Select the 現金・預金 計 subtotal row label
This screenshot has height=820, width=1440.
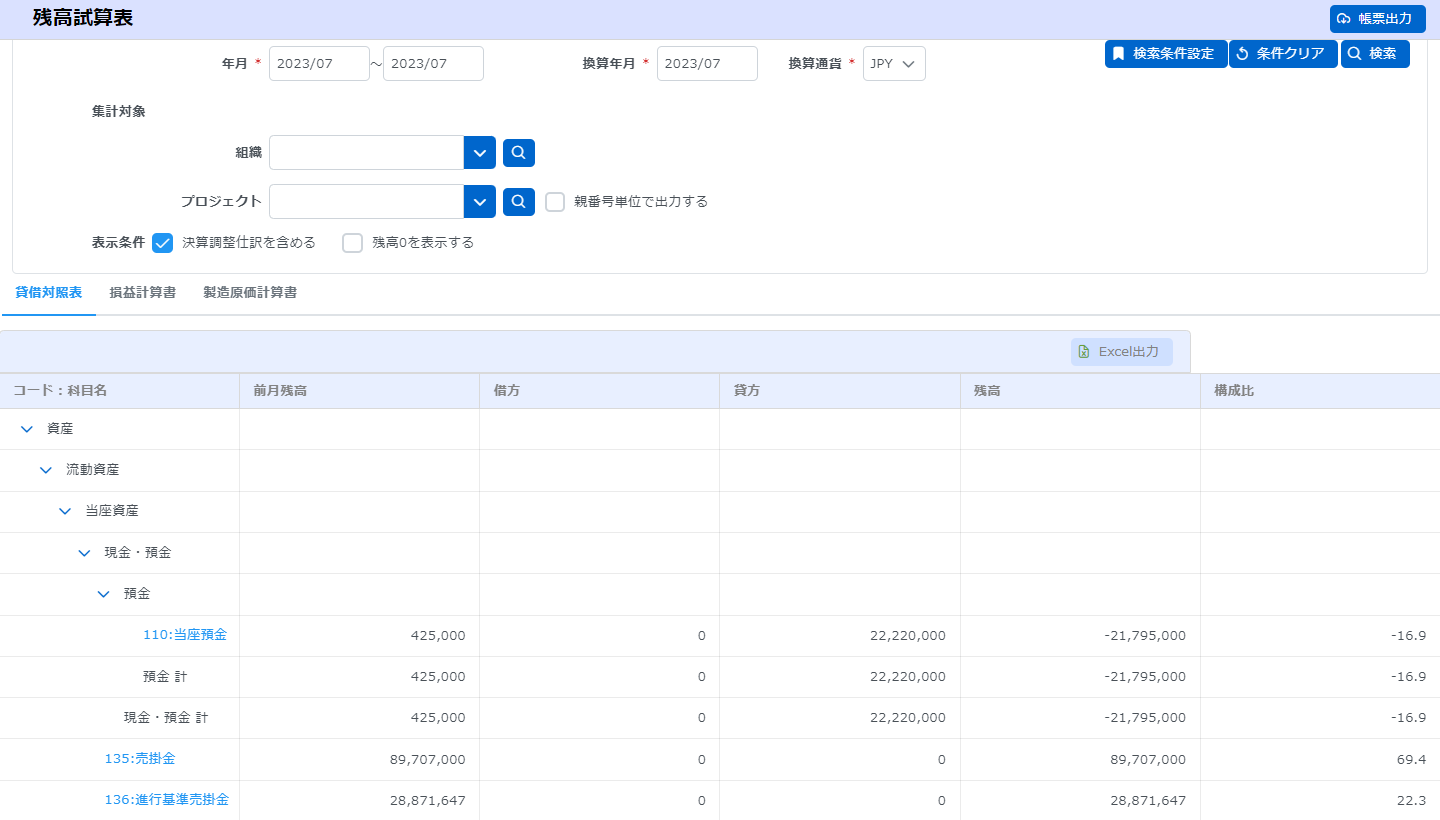tap(166, 718)
